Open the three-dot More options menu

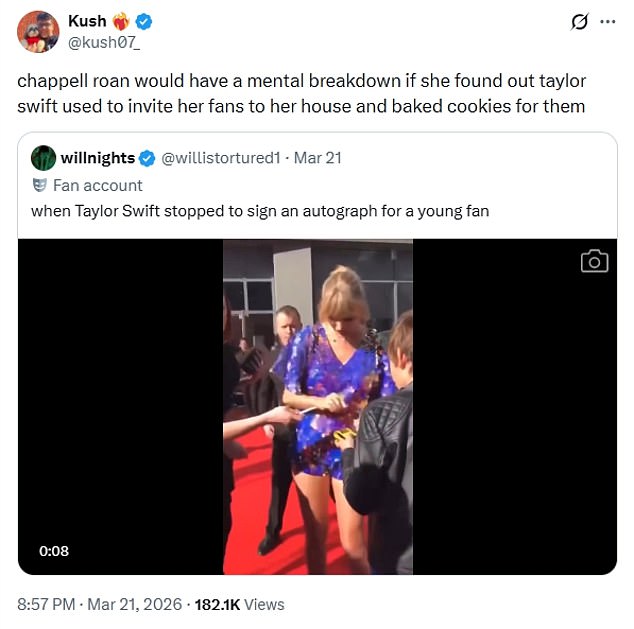click(607, 22)
